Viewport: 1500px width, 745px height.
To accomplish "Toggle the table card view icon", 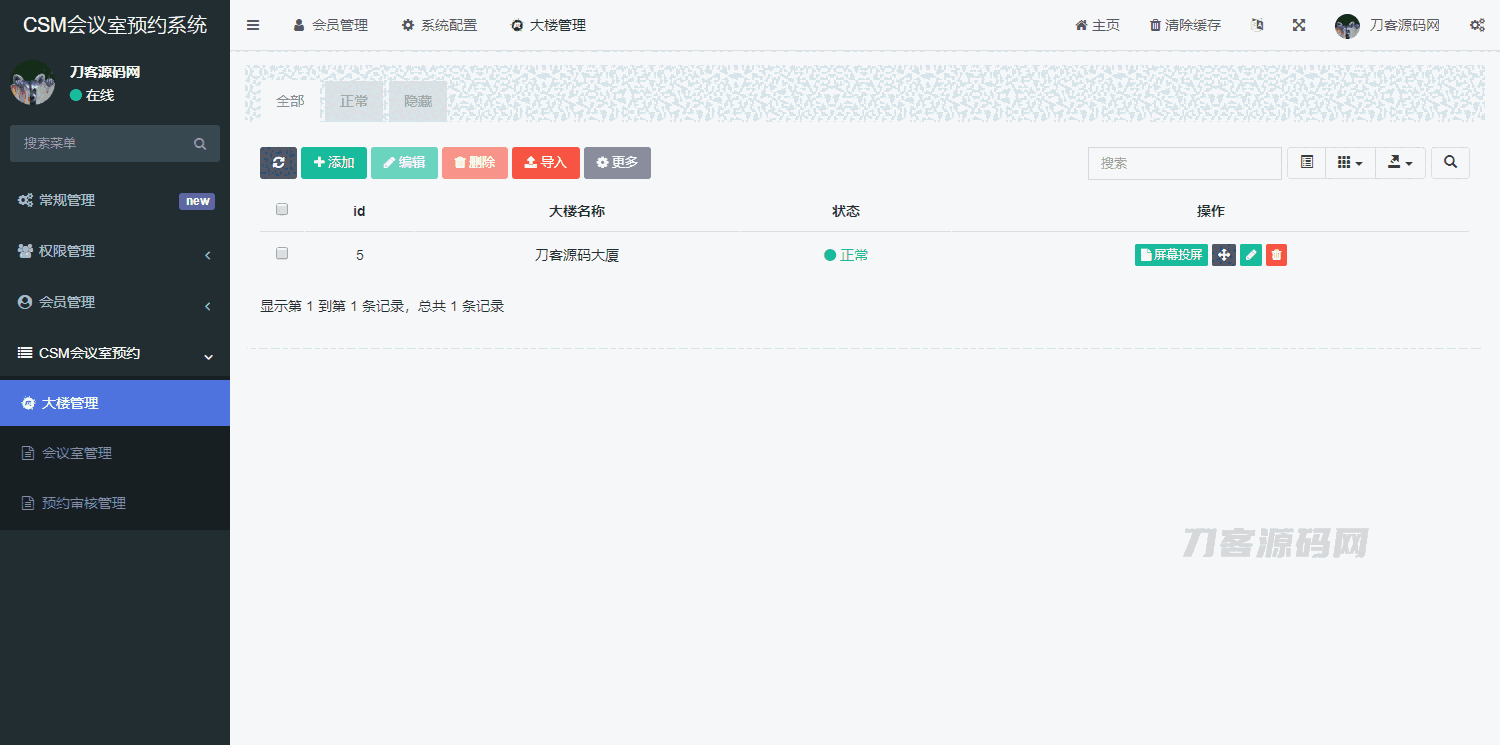I will pyautogui.click(x=1306, y=163).
